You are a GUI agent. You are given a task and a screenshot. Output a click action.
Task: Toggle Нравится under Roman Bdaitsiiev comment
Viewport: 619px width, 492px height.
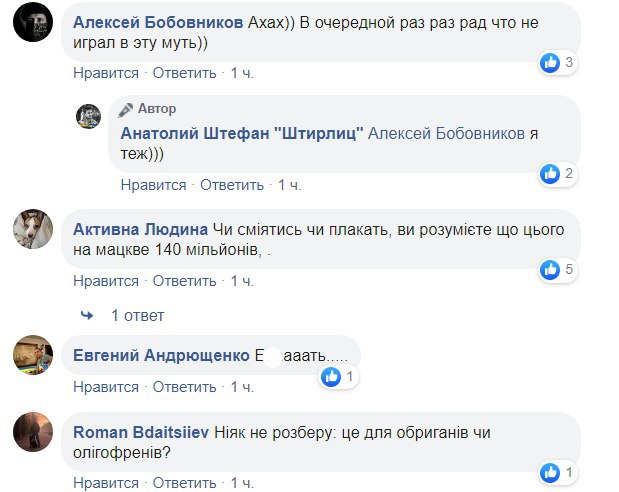click(105, 483)
